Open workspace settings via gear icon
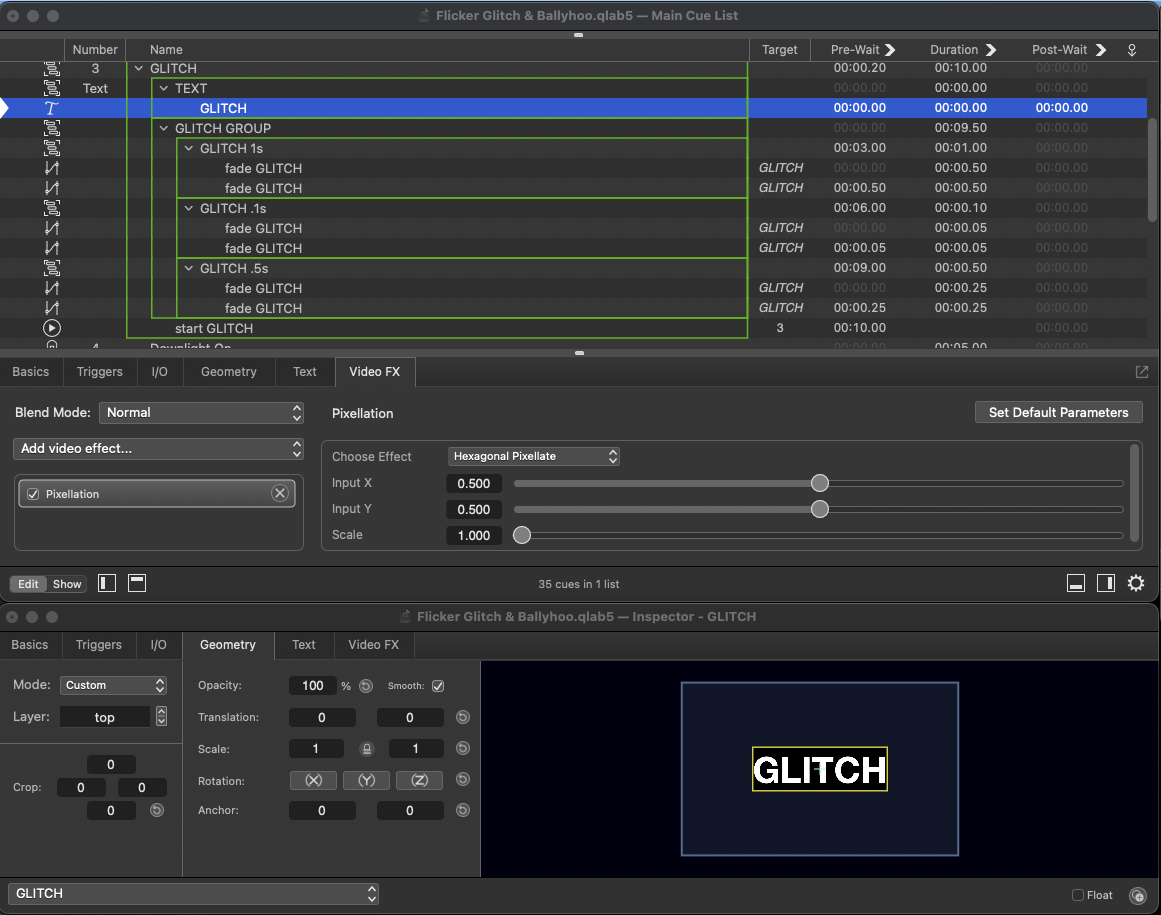The image size is (1161, 915). click(x=1136, y=583)
